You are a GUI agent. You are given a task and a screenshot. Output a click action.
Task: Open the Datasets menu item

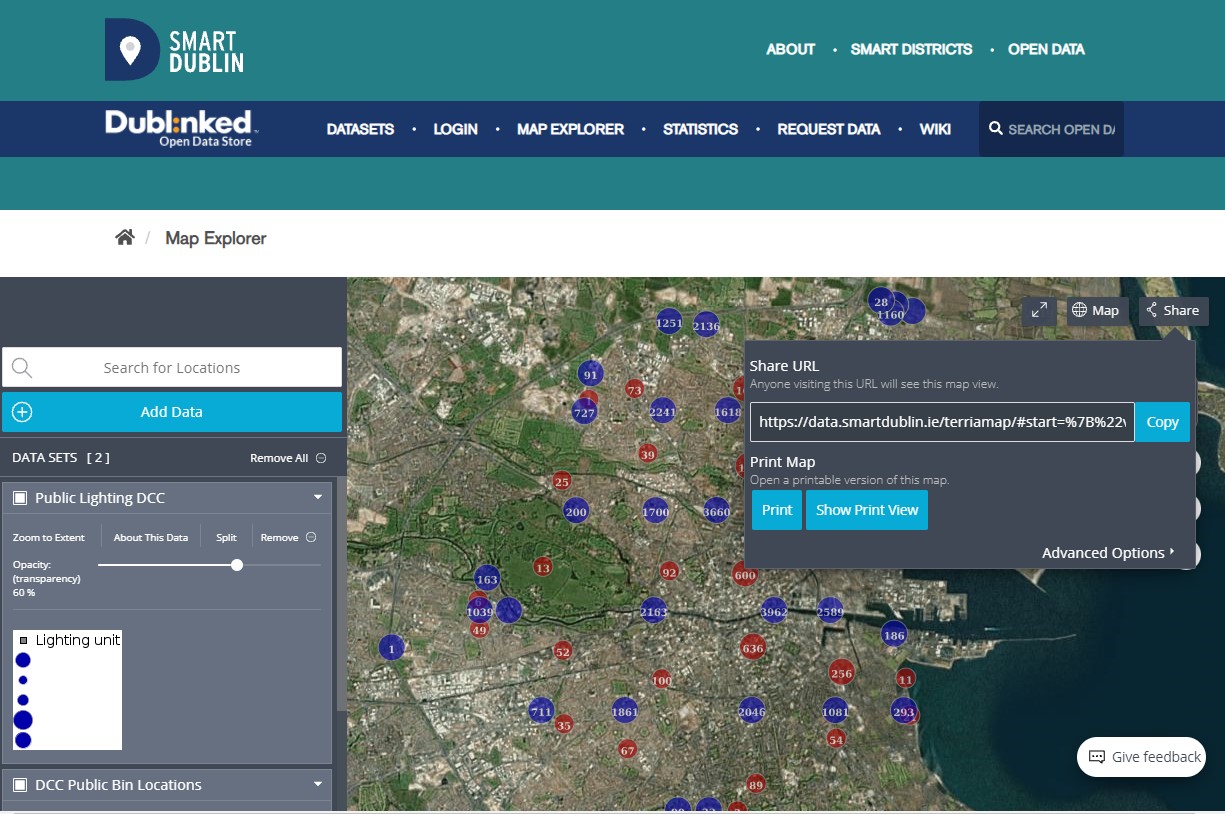coord(360,129)
